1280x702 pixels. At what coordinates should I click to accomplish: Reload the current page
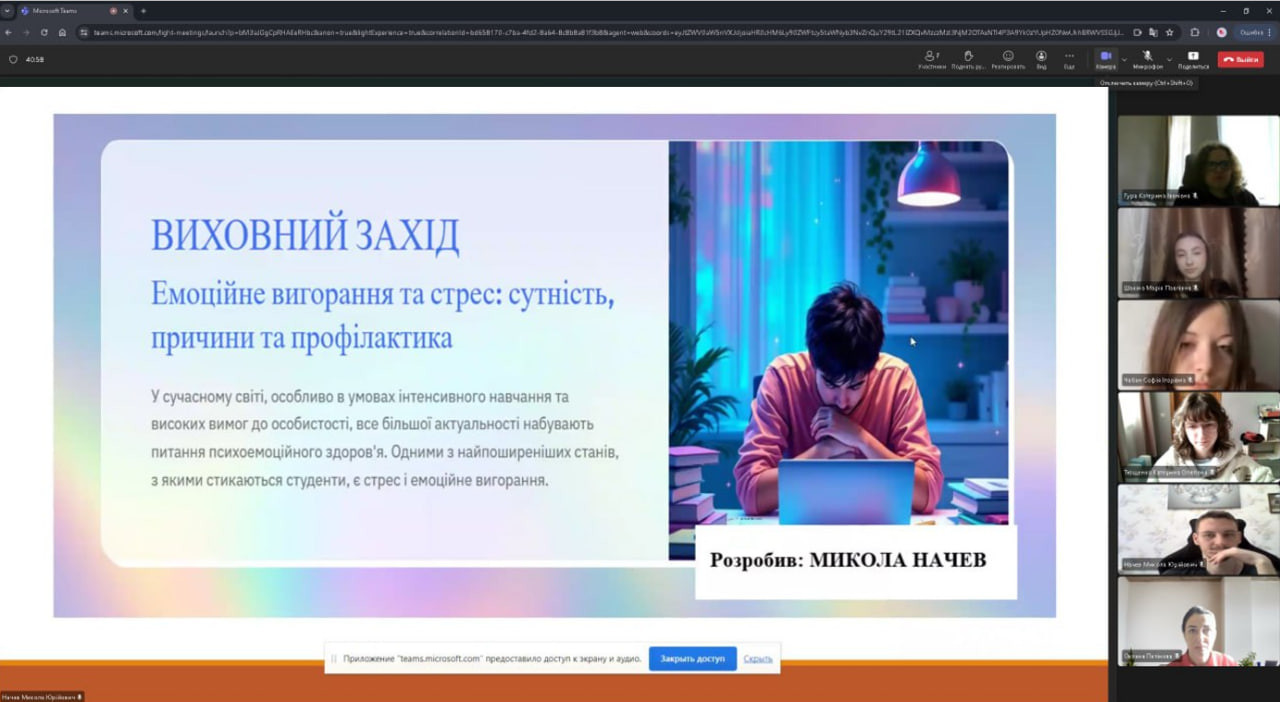(x=44, y=32)
